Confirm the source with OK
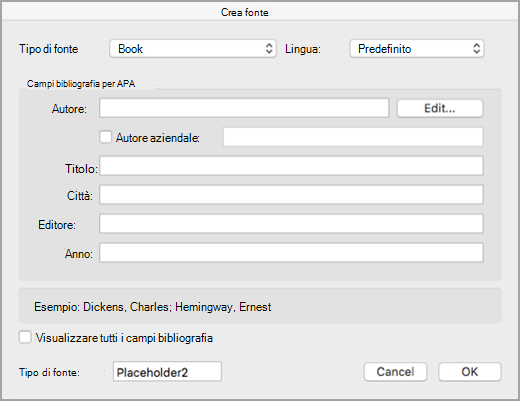Viewport: 520px width, 401px height. point(470,372)
